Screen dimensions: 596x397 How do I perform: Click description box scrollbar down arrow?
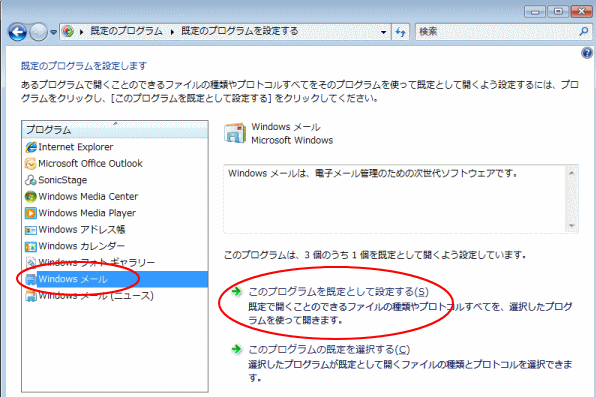click(571, 226)
